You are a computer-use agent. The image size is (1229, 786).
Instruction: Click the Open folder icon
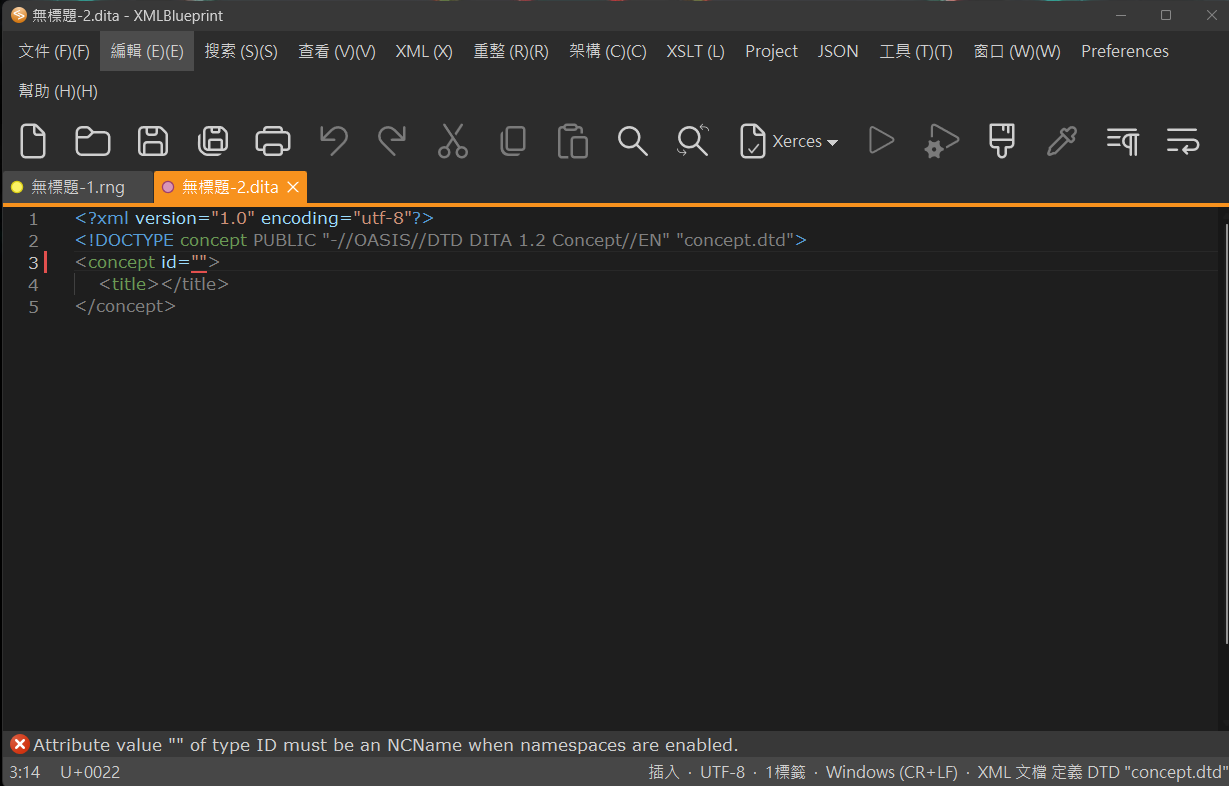click(x=93, y=141)
